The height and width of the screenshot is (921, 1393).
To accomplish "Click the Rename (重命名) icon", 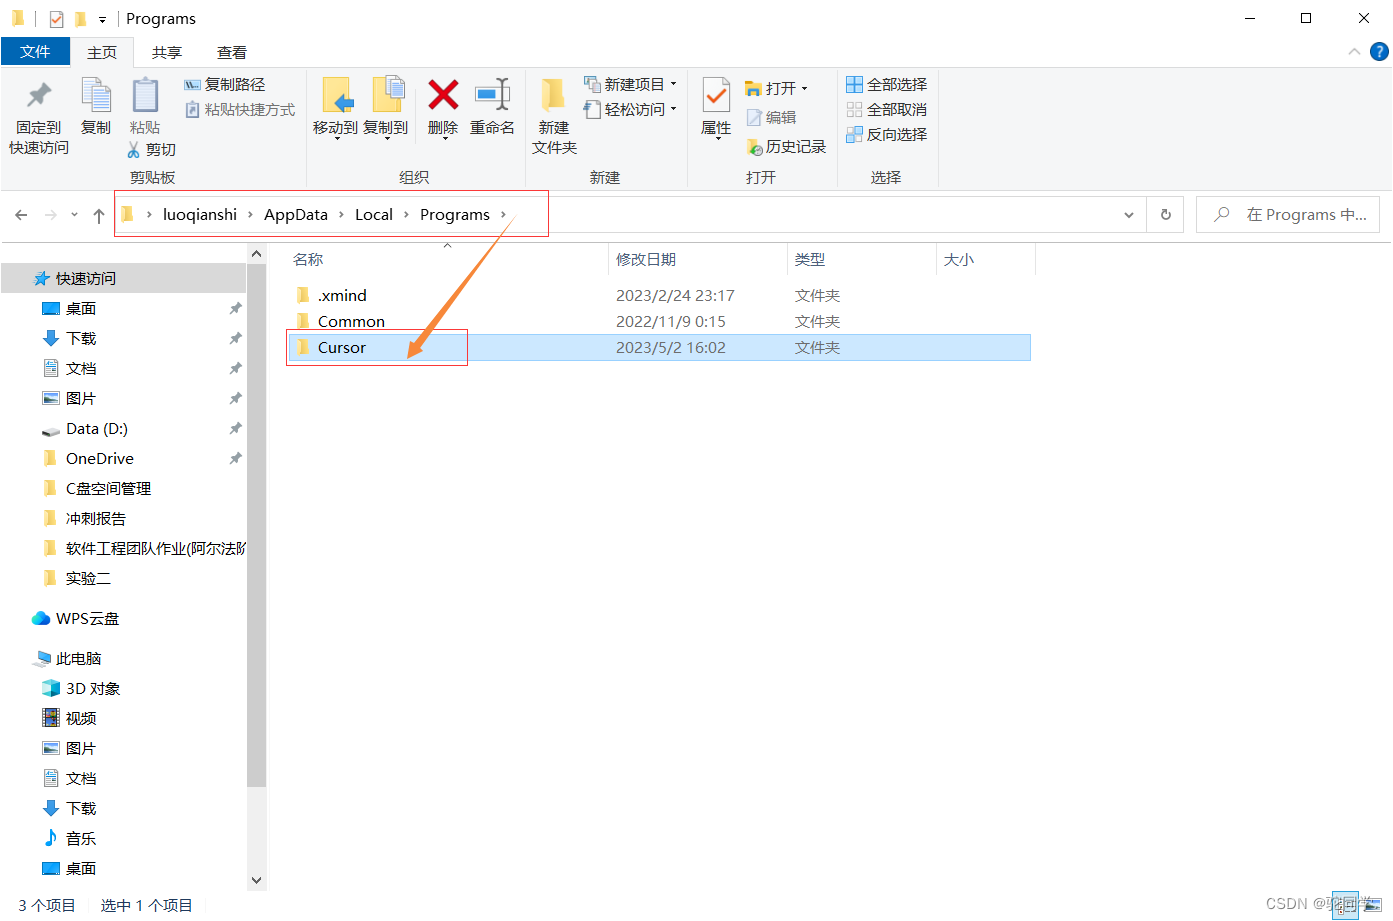I will tap(492, 95).
